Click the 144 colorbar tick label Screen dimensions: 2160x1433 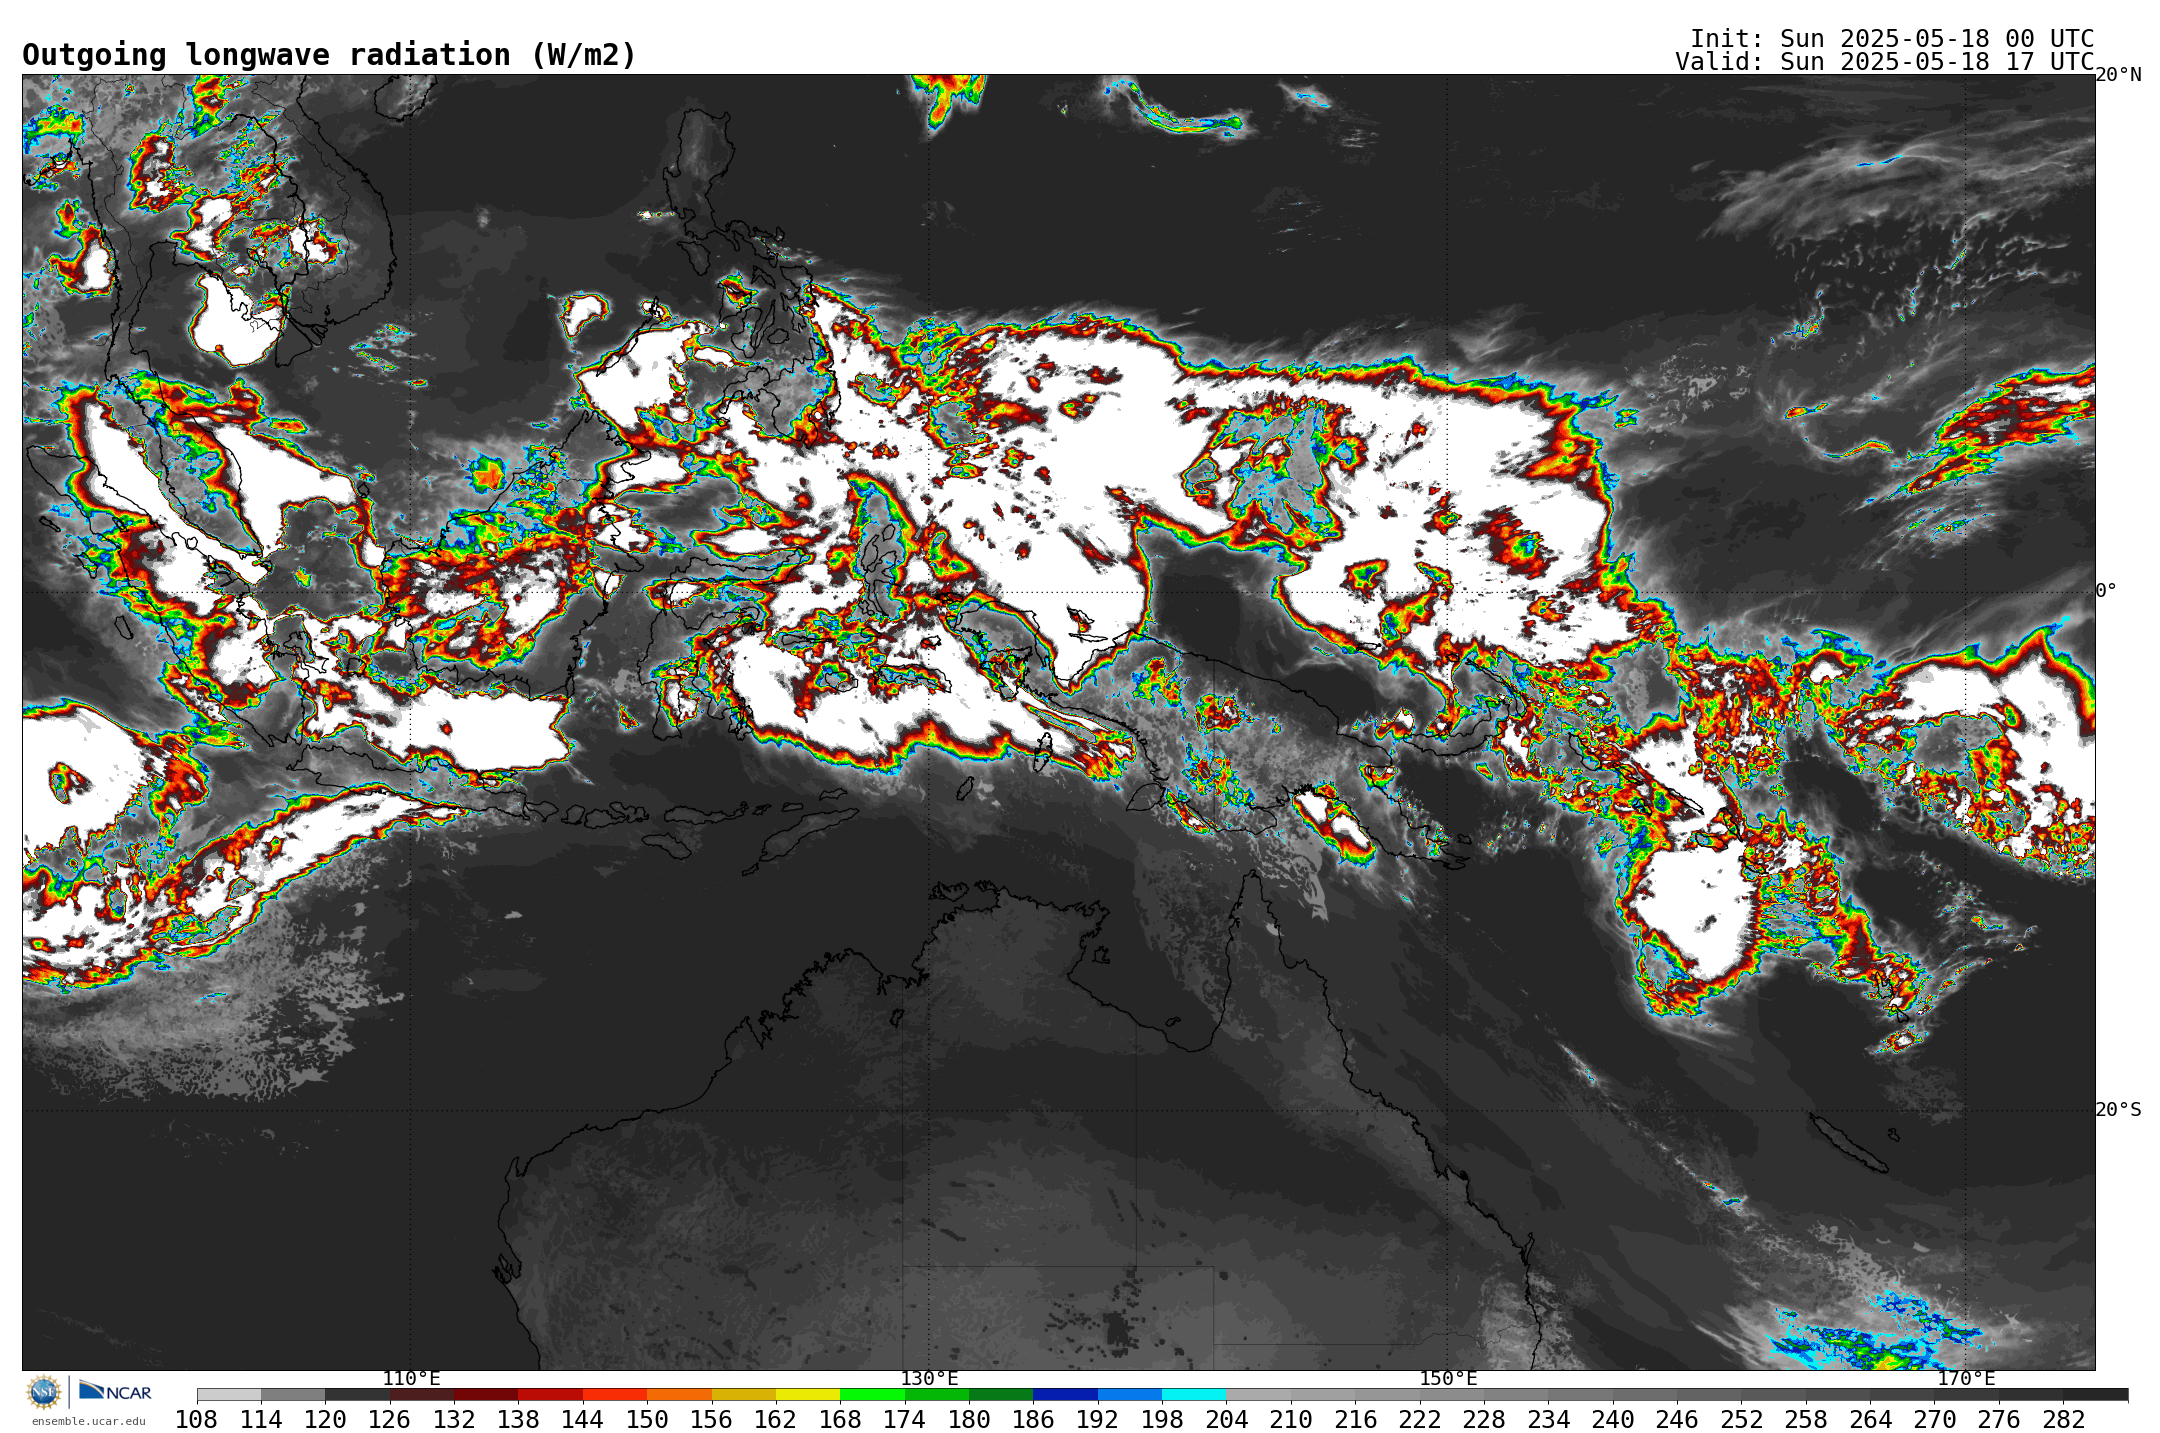click(x=583, y=1420)
